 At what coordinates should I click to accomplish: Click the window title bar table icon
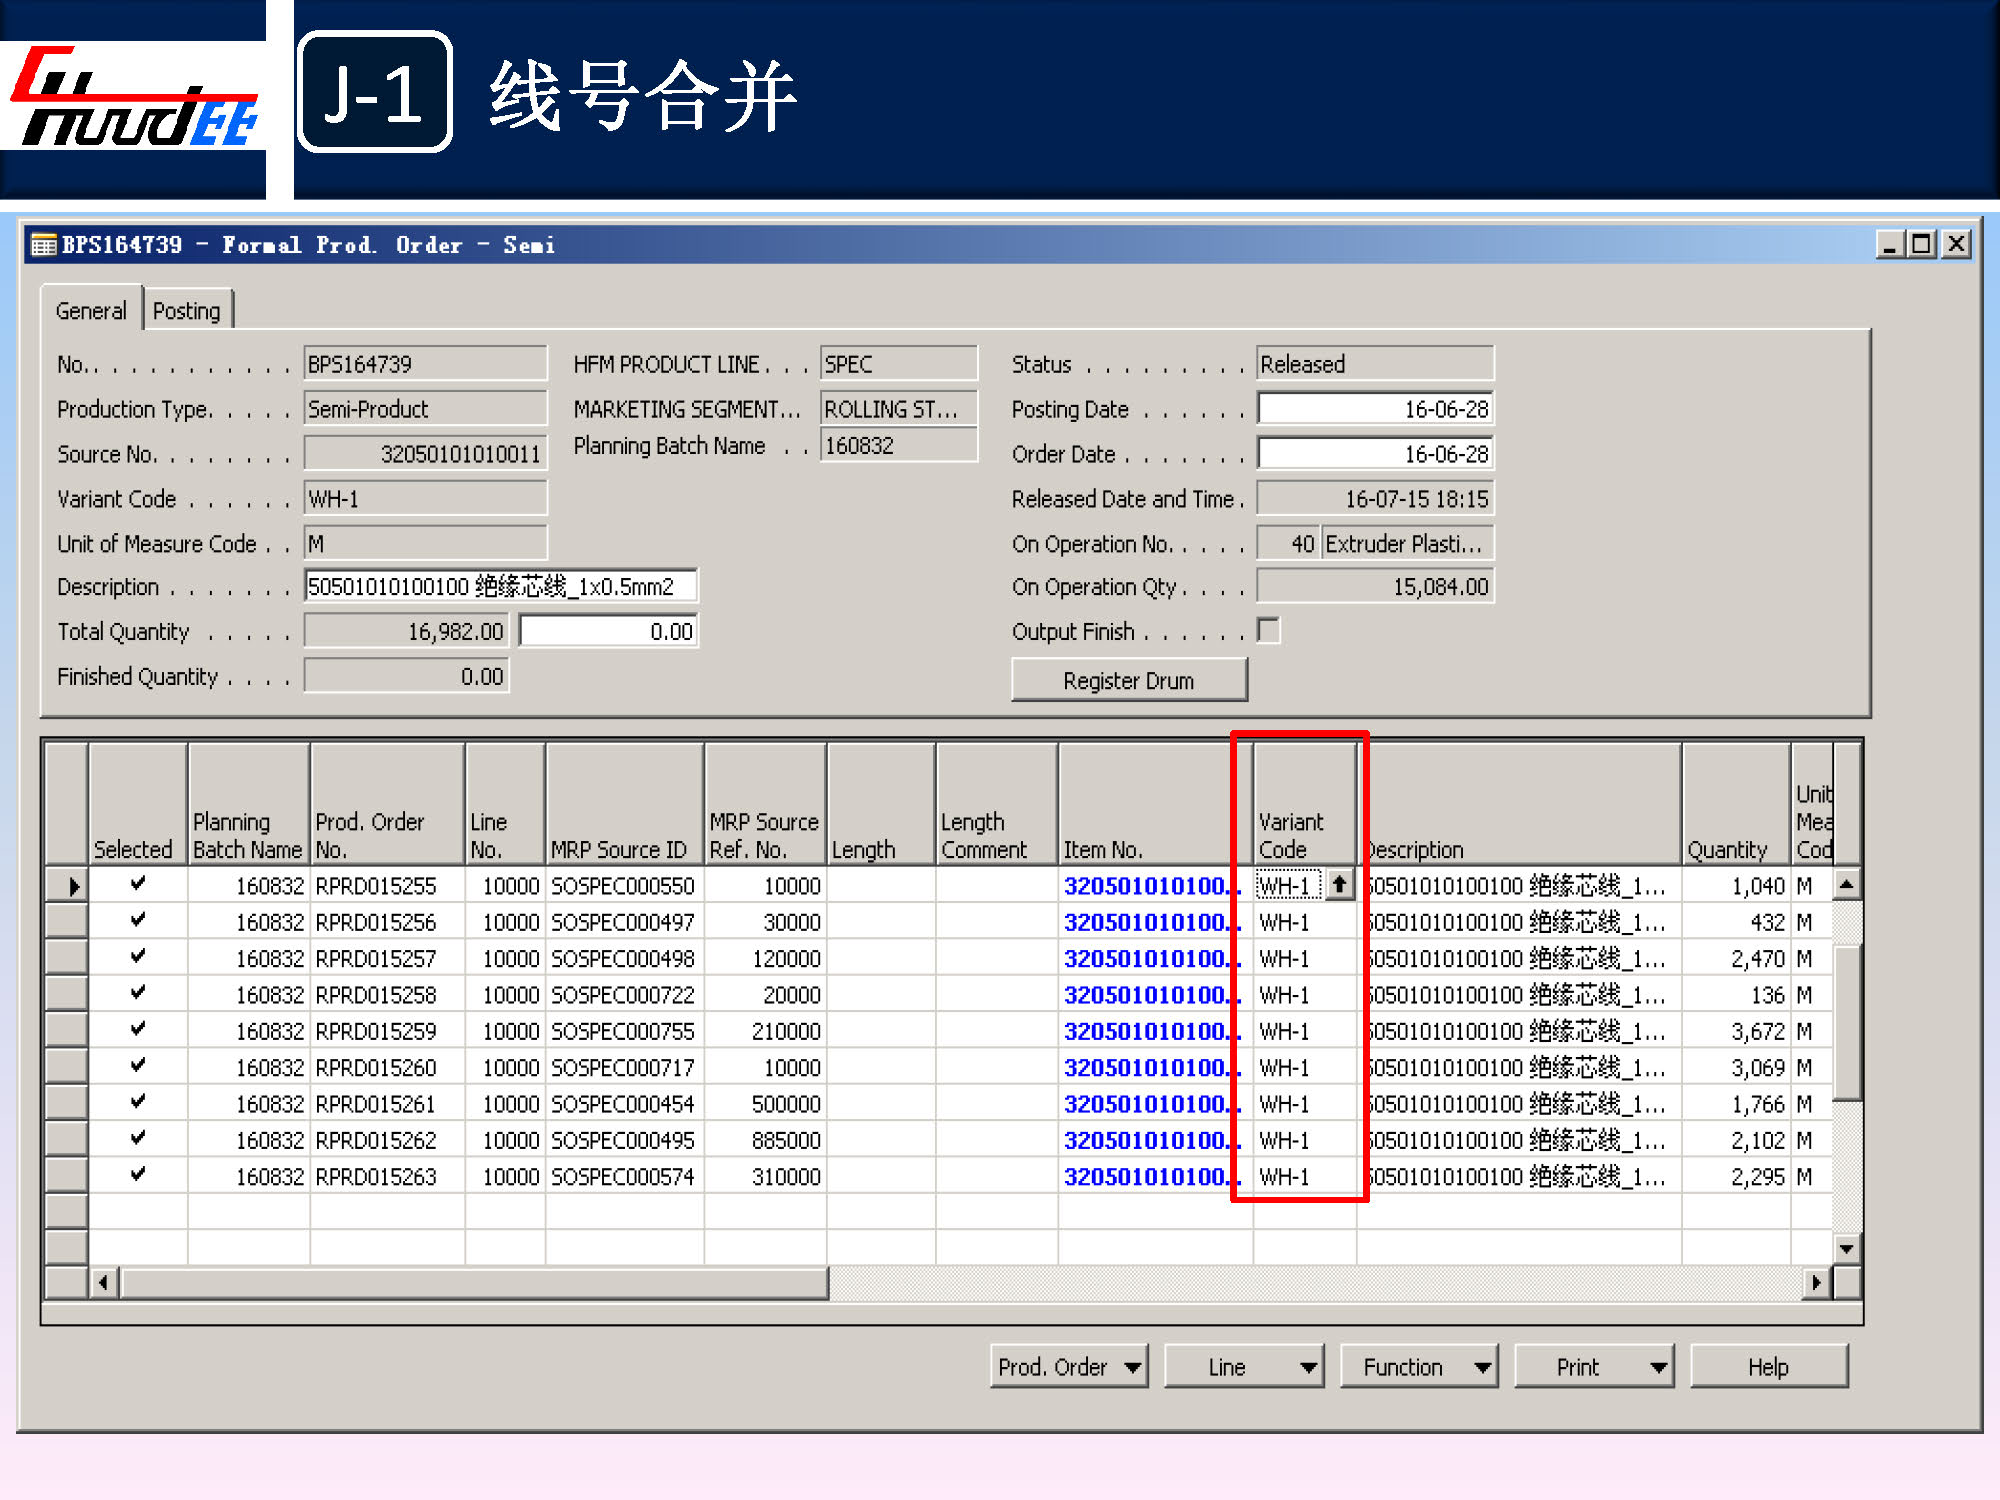pyautogui.click(x=44, y=245)
